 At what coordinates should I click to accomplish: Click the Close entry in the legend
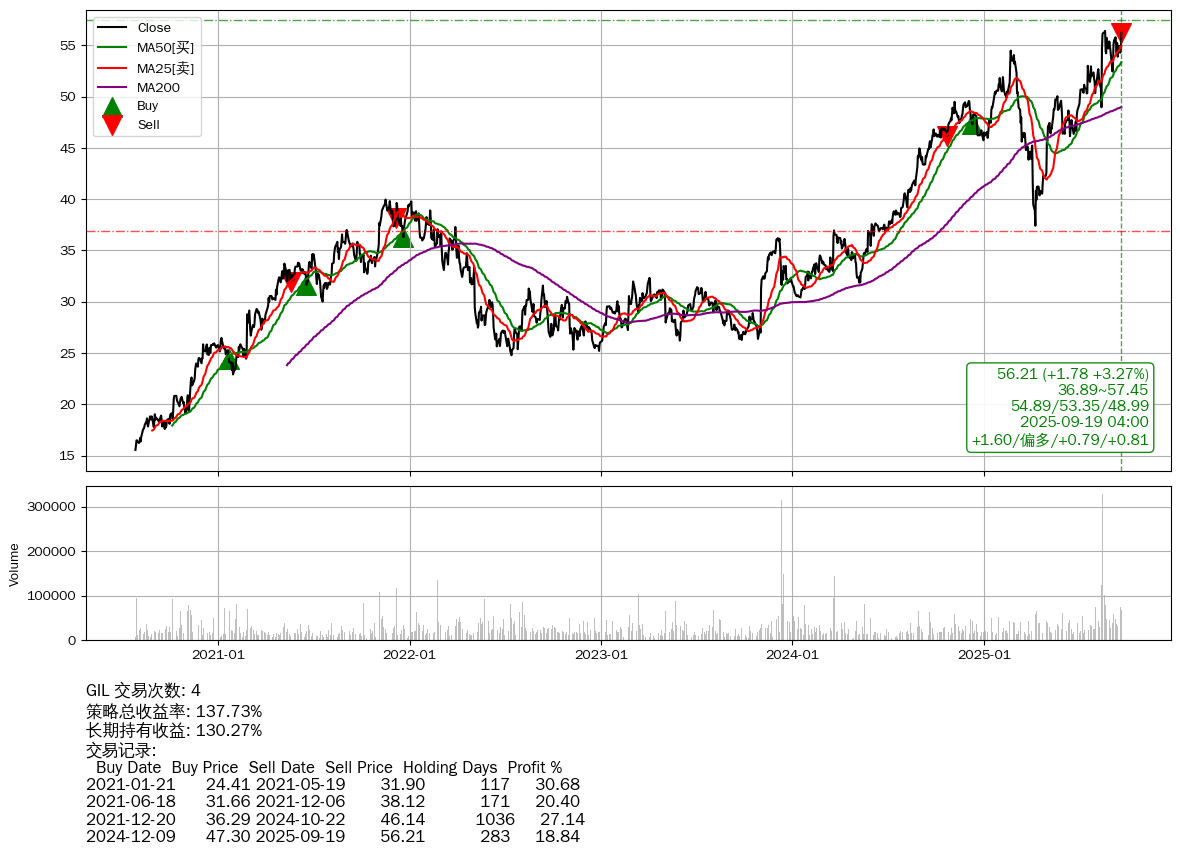pyautogui.click(x=153, y=28)
